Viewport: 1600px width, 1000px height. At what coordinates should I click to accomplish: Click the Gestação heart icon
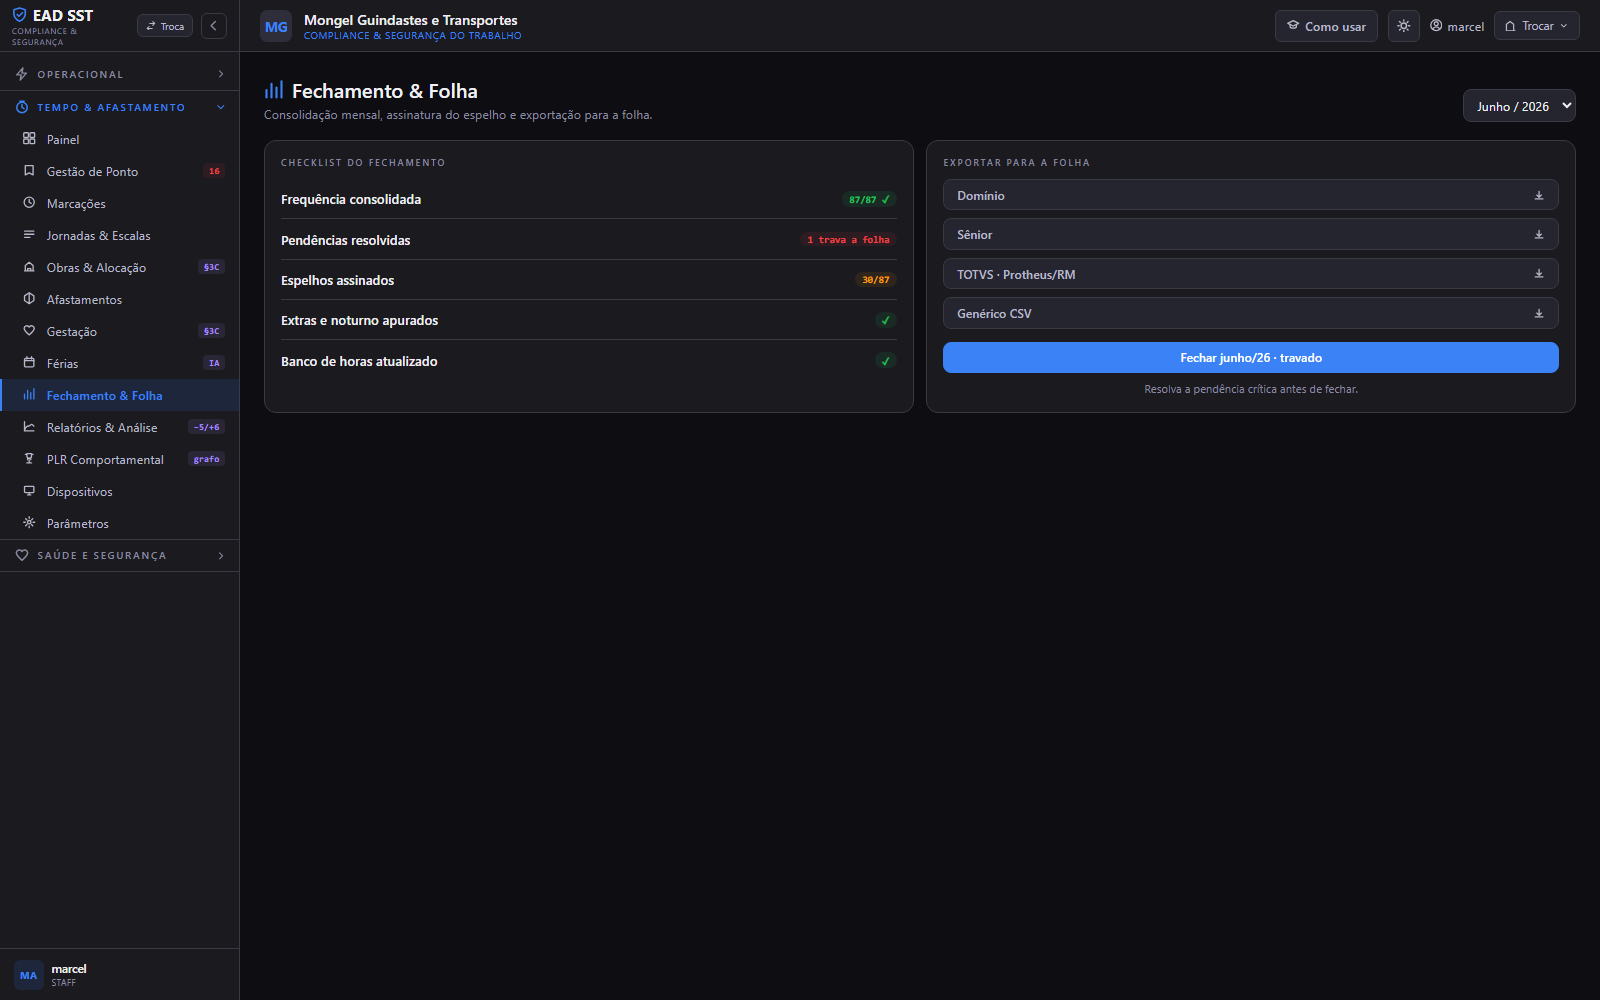[29, 331]
